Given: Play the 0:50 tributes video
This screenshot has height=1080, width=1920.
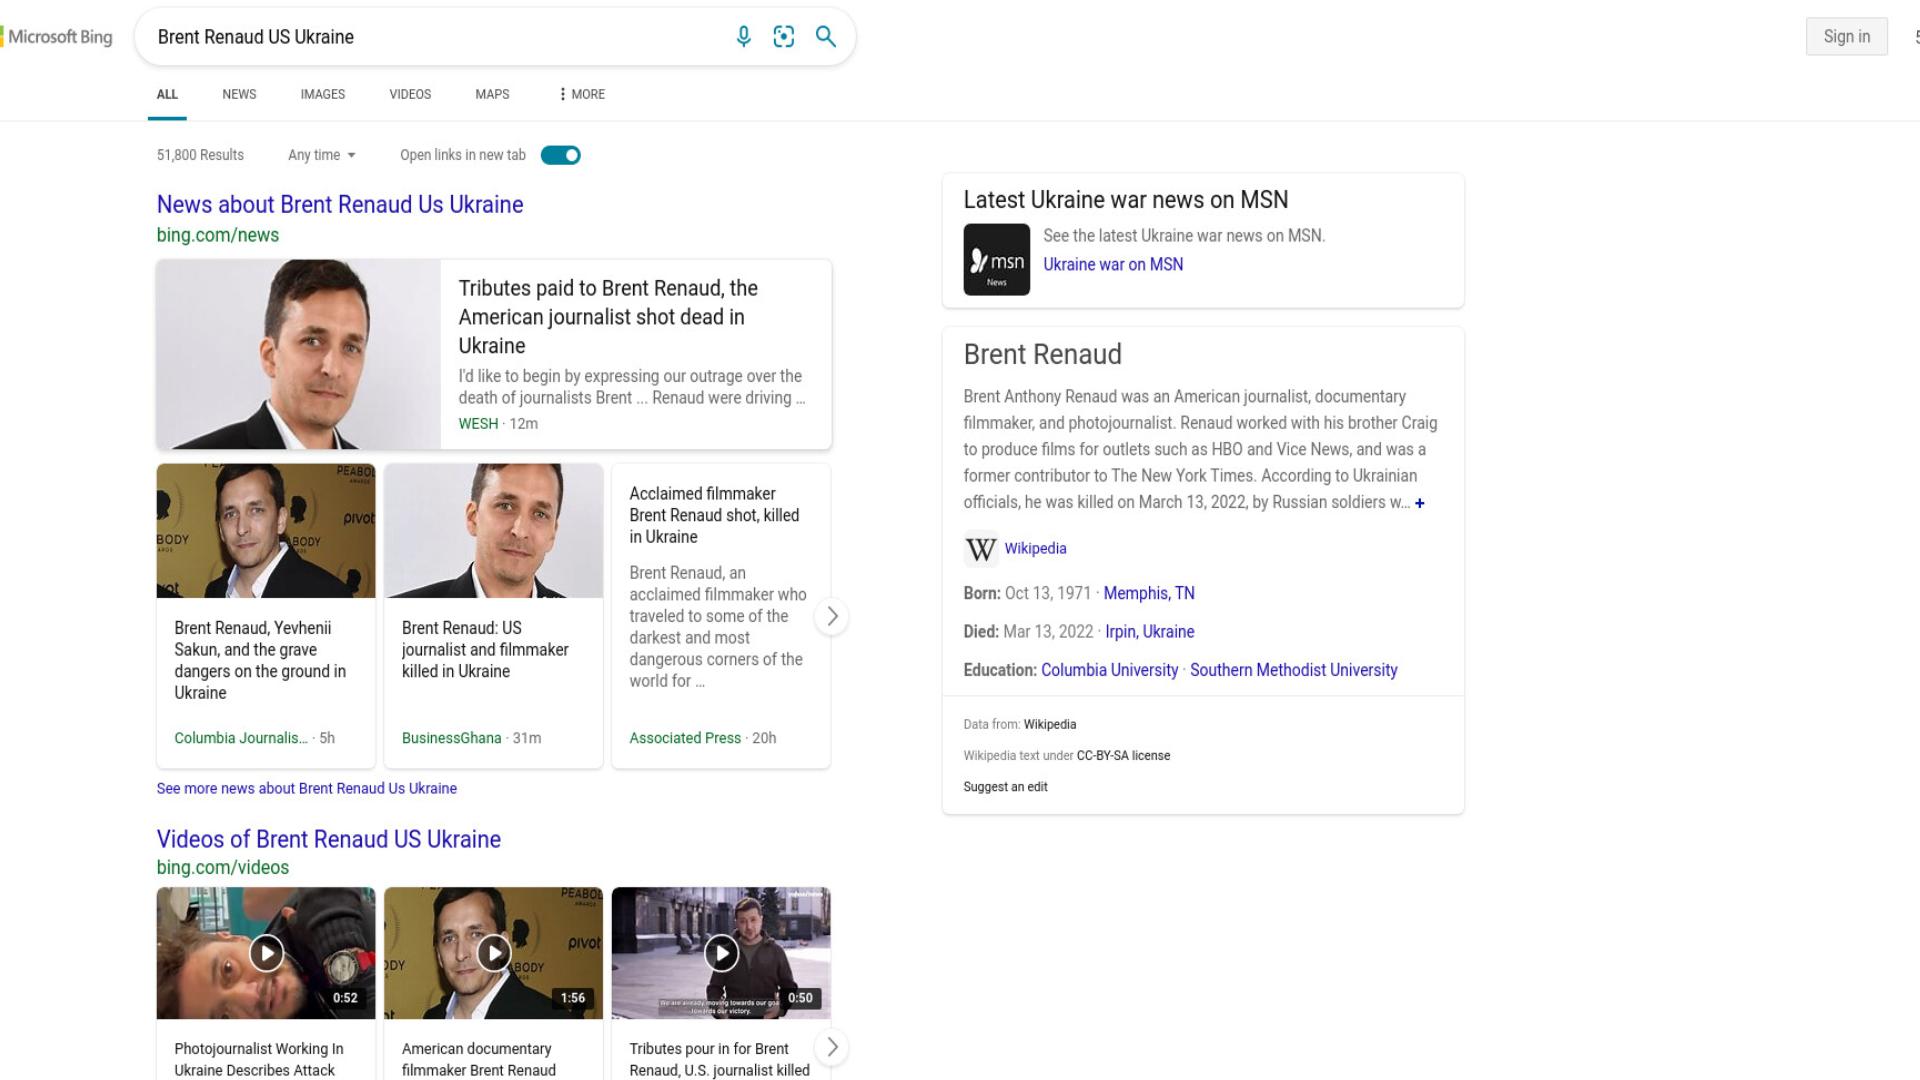Looking at the screenshot, I should (x=721, y=953).
